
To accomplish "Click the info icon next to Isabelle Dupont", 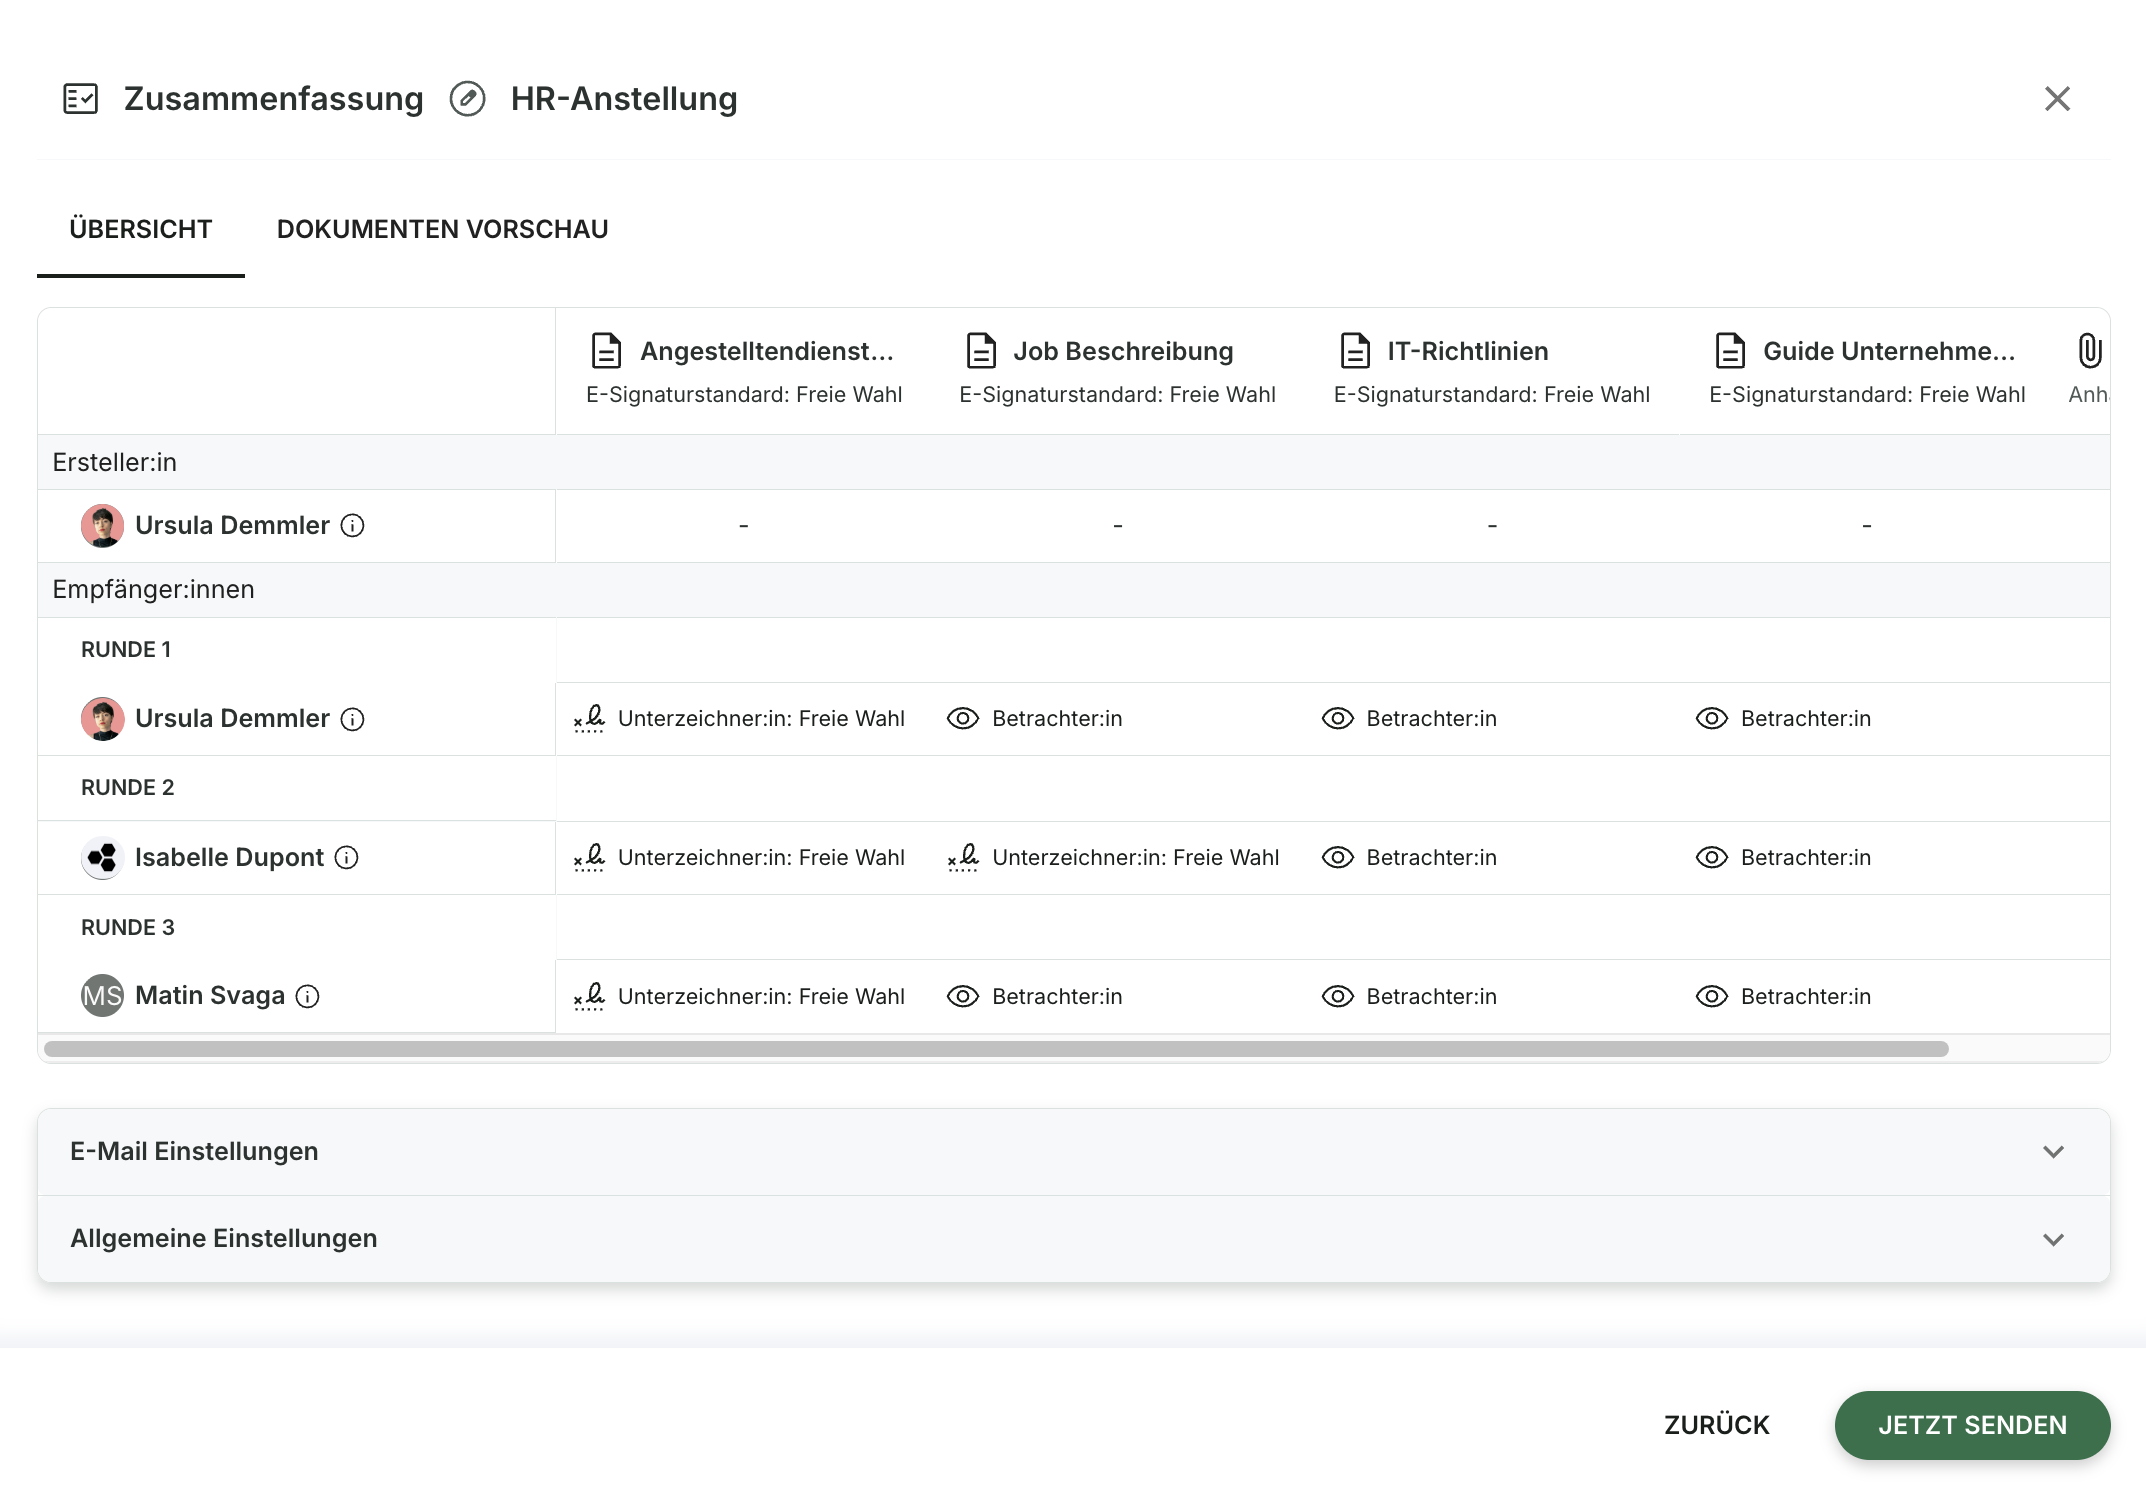I will click(346, 858).
